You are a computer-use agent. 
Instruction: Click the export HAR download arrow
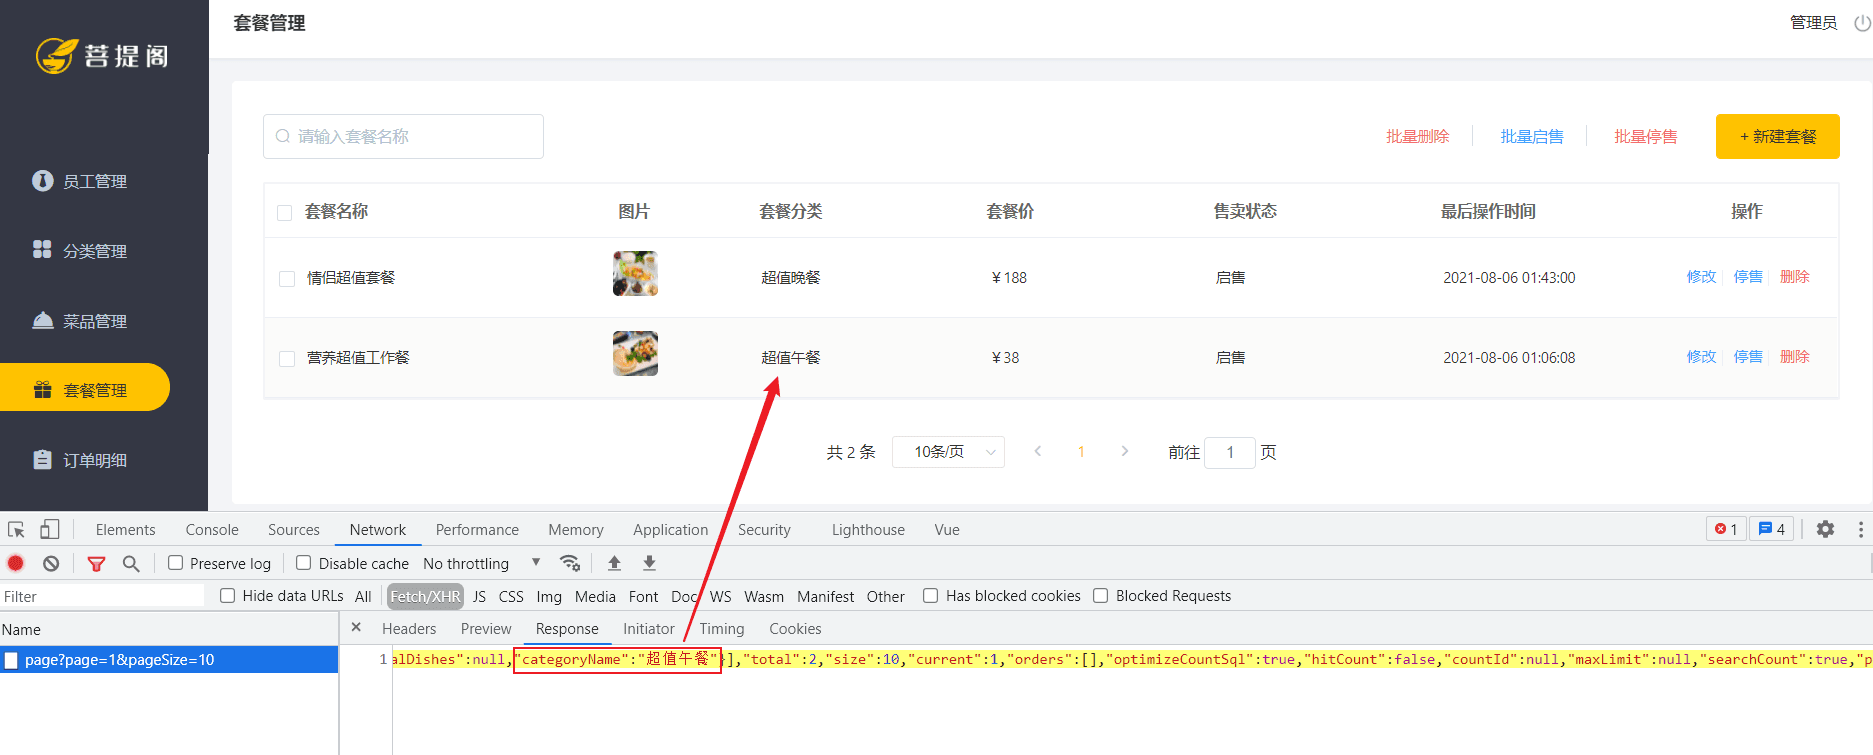pyautogui.click(x=649, y=563)
